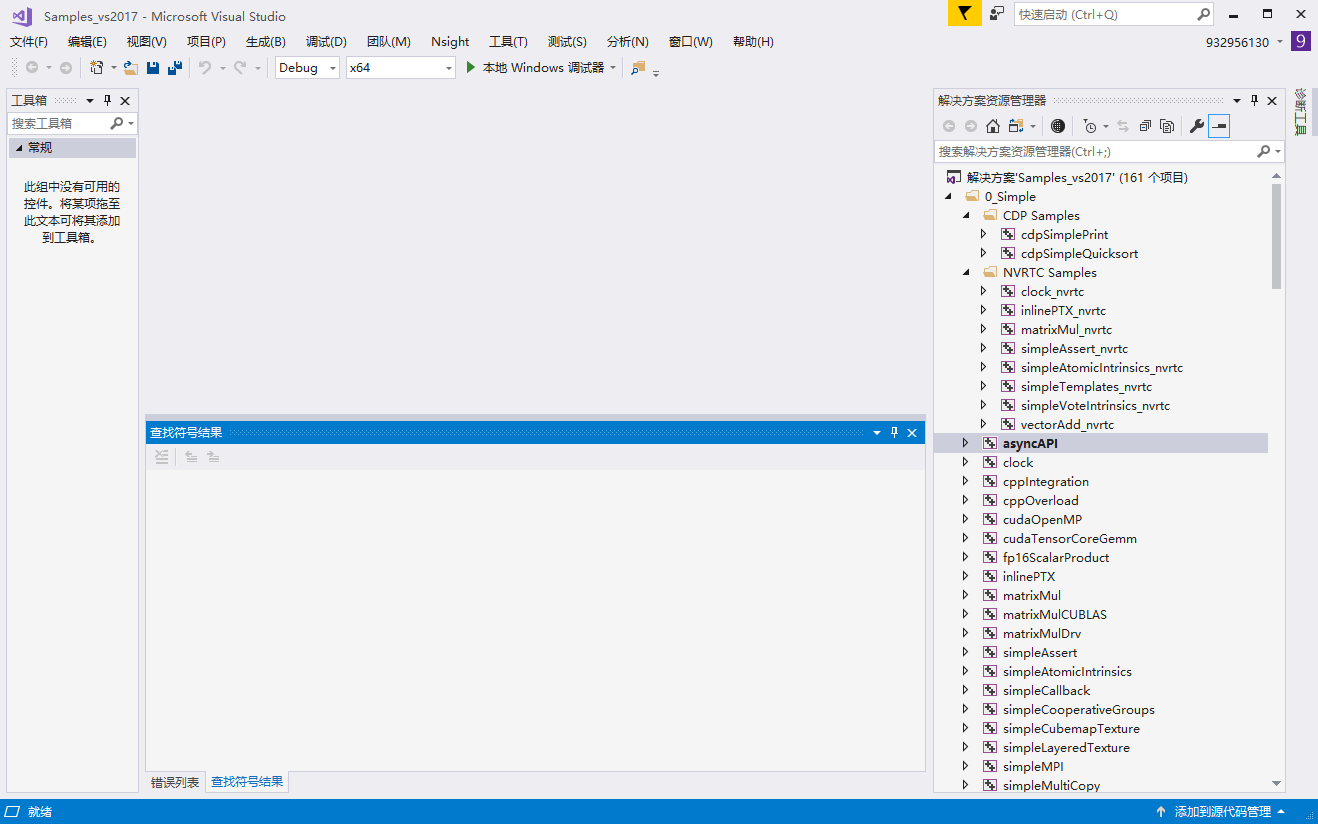Open the Debug configuration dropdown
This screenshot has width=1318, height=824.
(x=333, y=68)
